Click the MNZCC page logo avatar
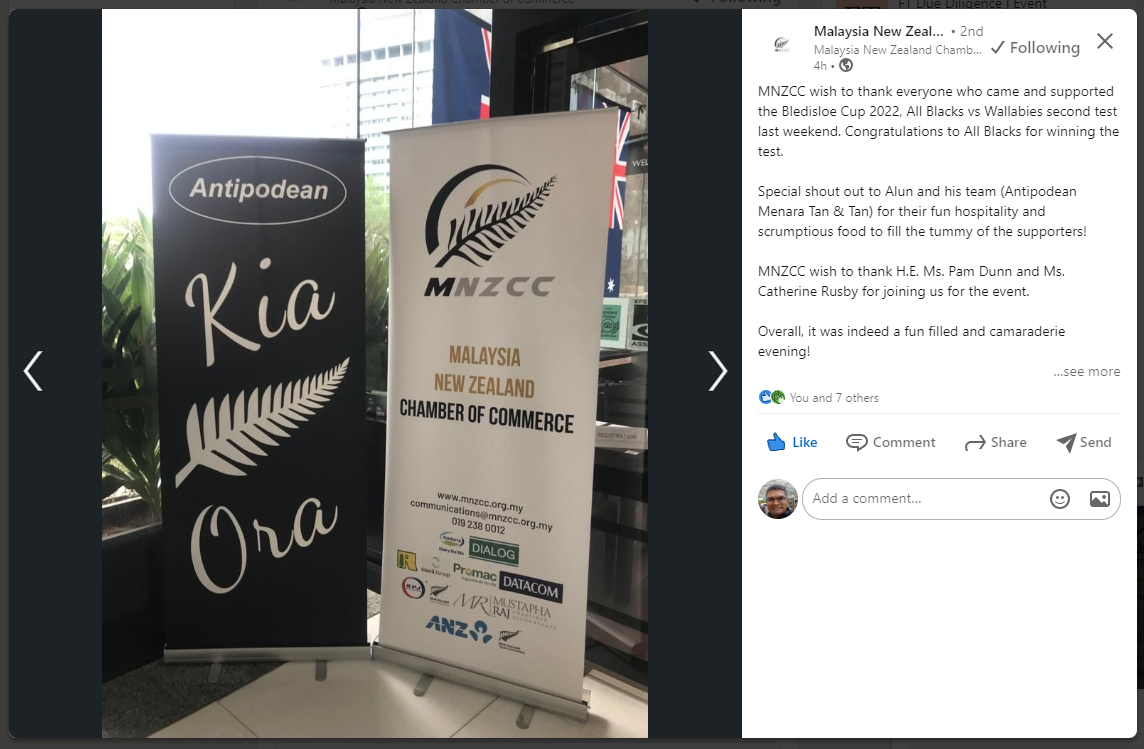This screenshot has height=749, width=1144. point(781,45)
